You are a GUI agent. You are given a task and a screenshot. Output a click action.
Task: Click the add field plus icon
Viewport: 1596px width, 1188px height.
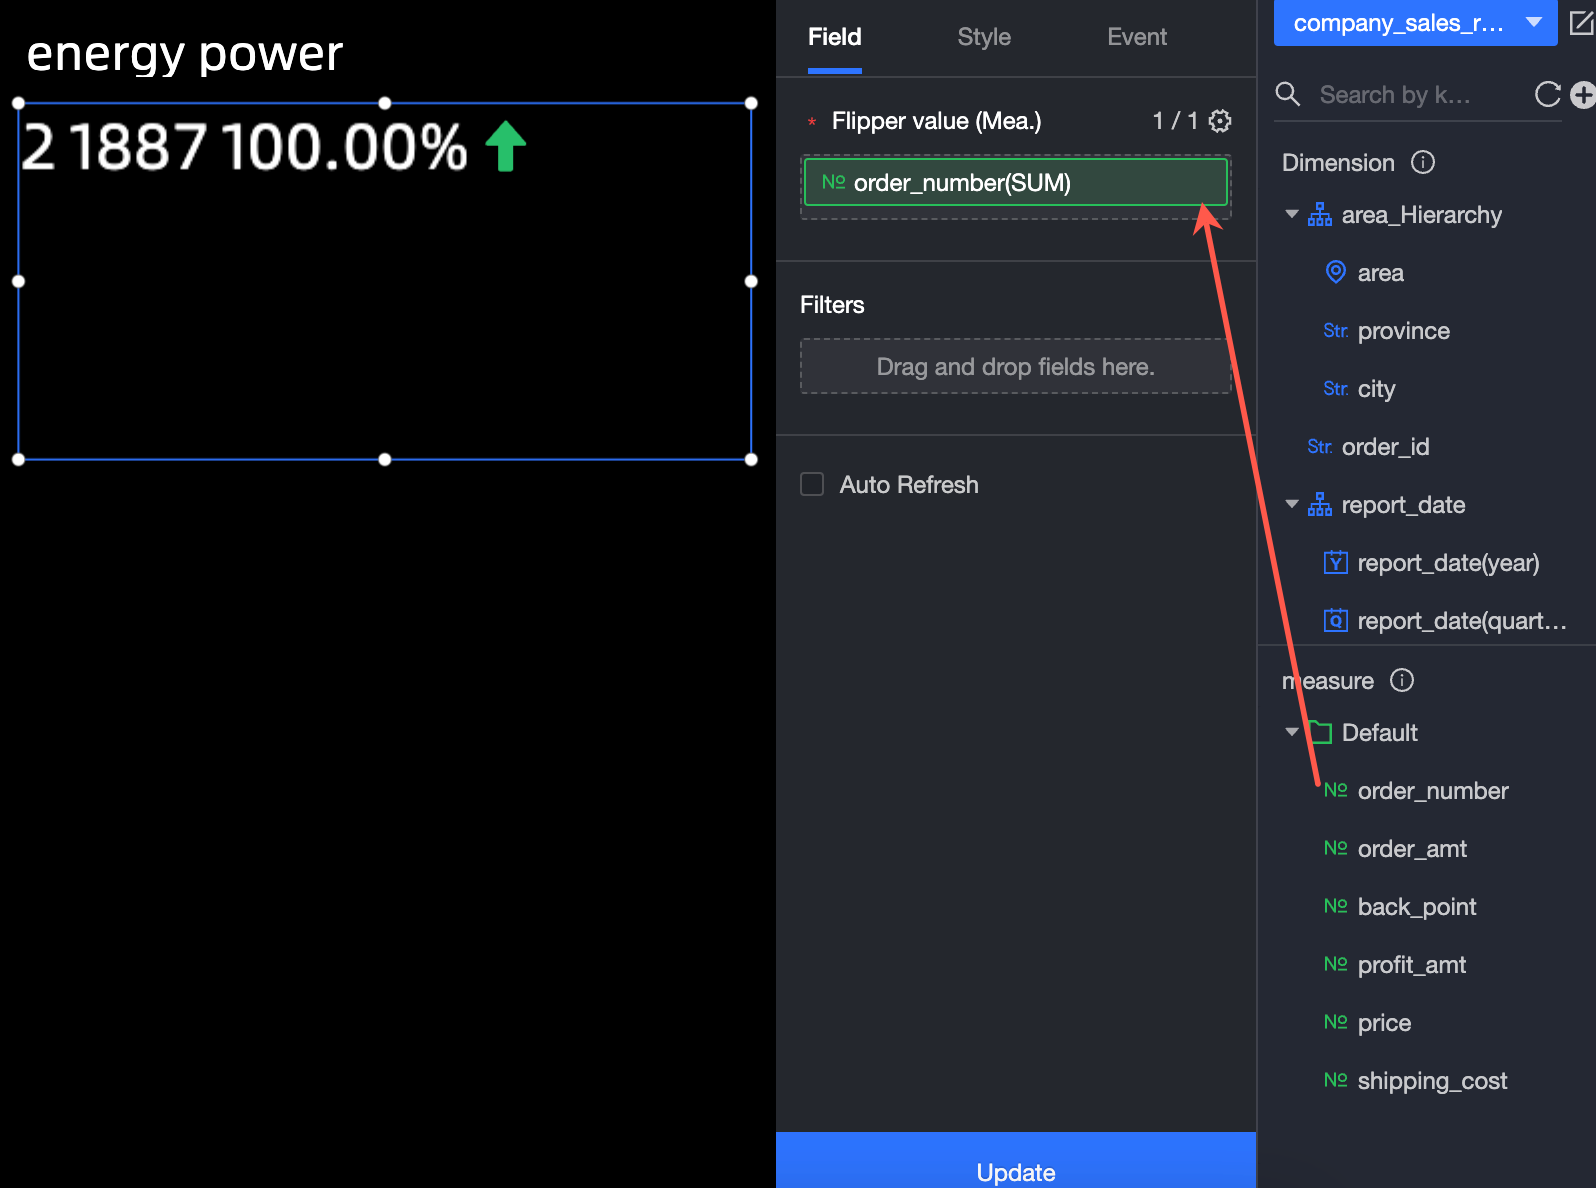[1583, 95]
